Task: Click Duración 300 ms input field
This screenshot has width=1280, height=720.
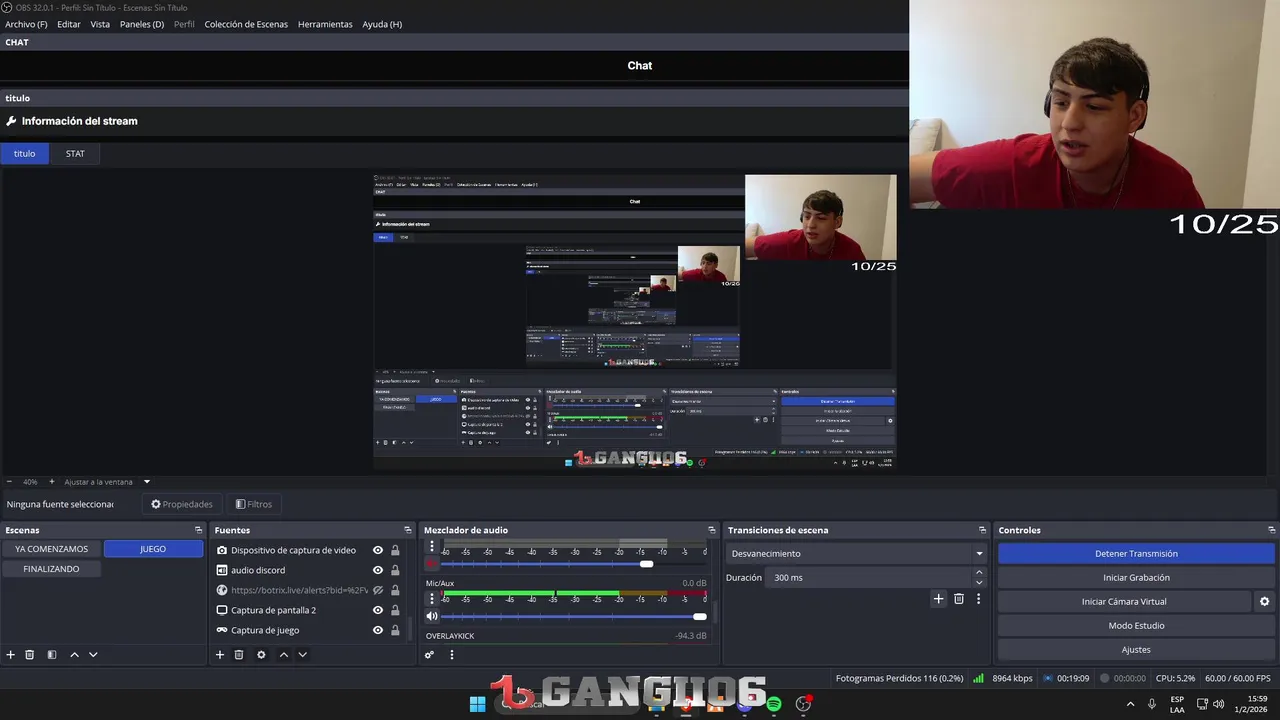Action: click(868, 577)
